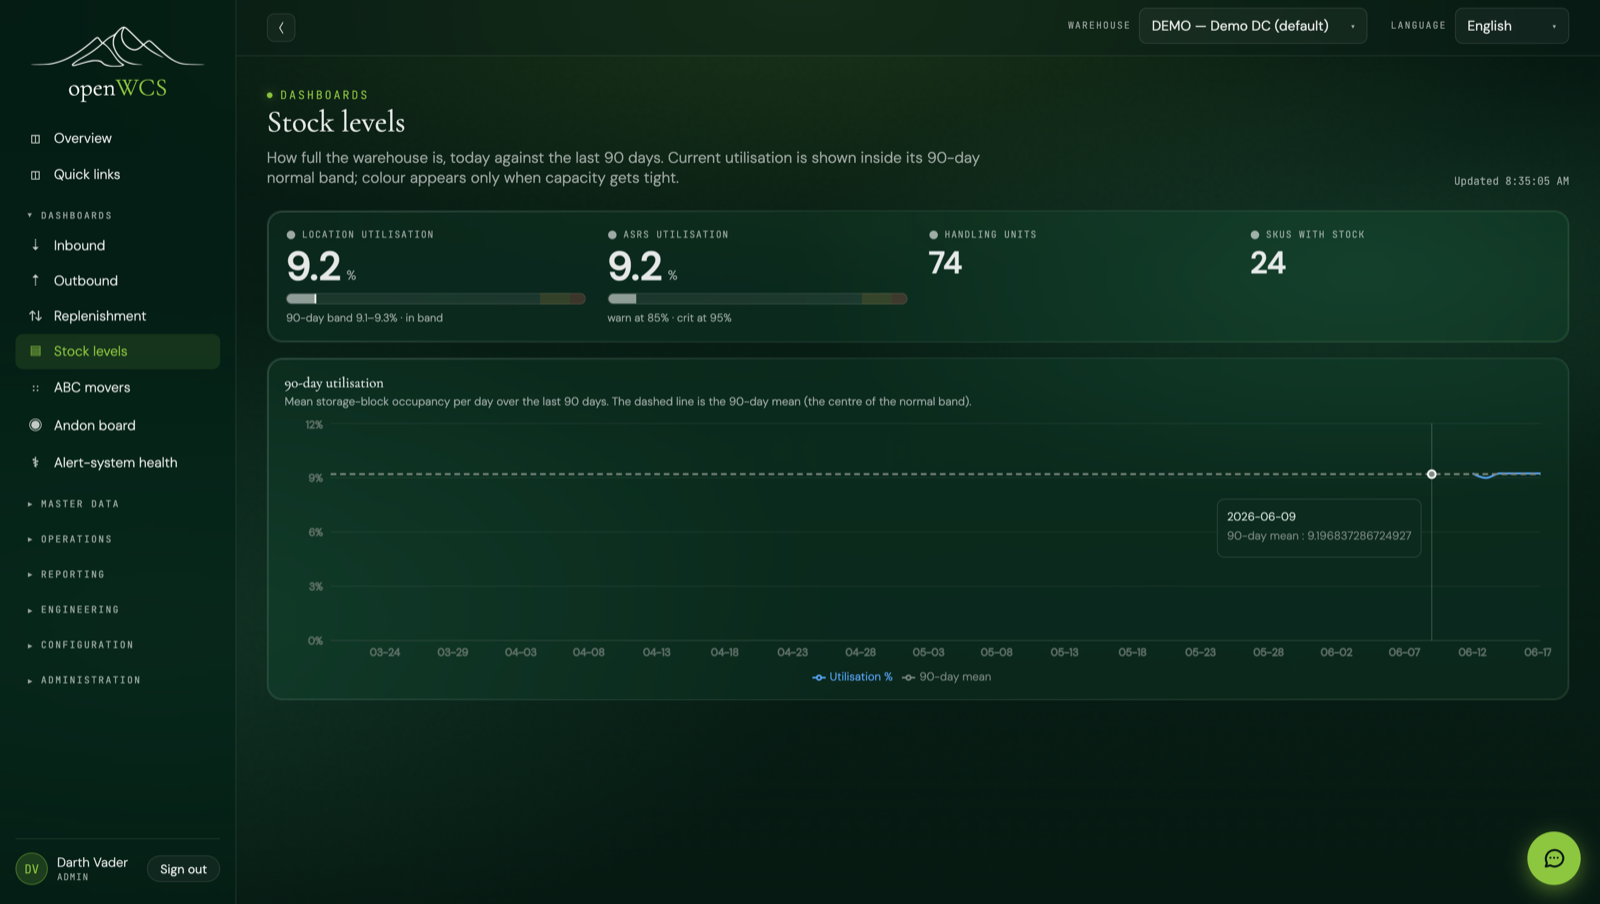Expand the Configuration section
Screen dimensions: 1600x904
(81, 645)
